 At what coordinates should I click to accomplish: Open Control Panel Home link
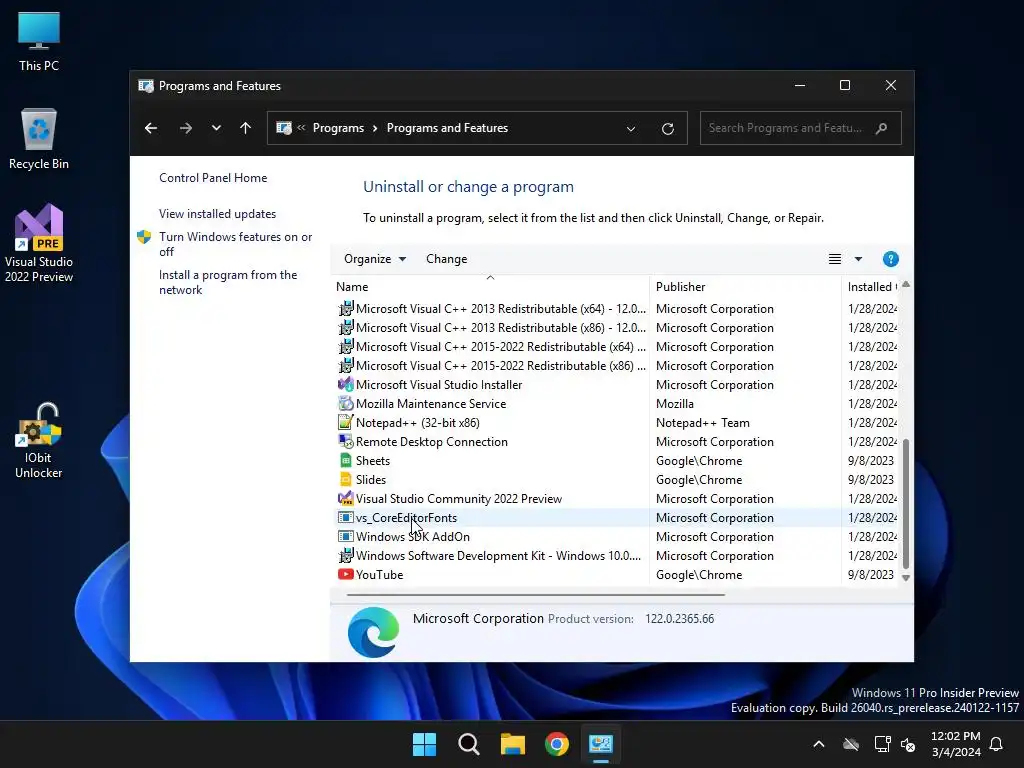pyautogui.click(x=213, y=178)
